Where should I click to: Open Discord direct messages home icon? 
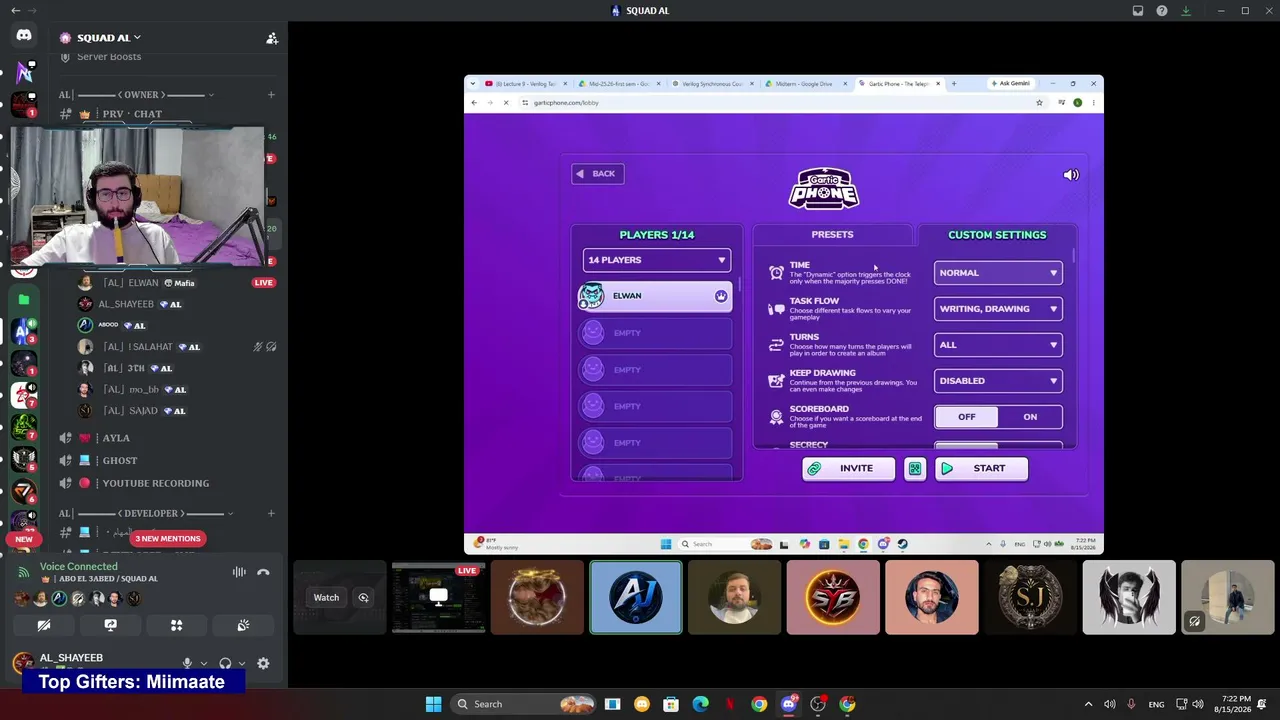point(24,35)
